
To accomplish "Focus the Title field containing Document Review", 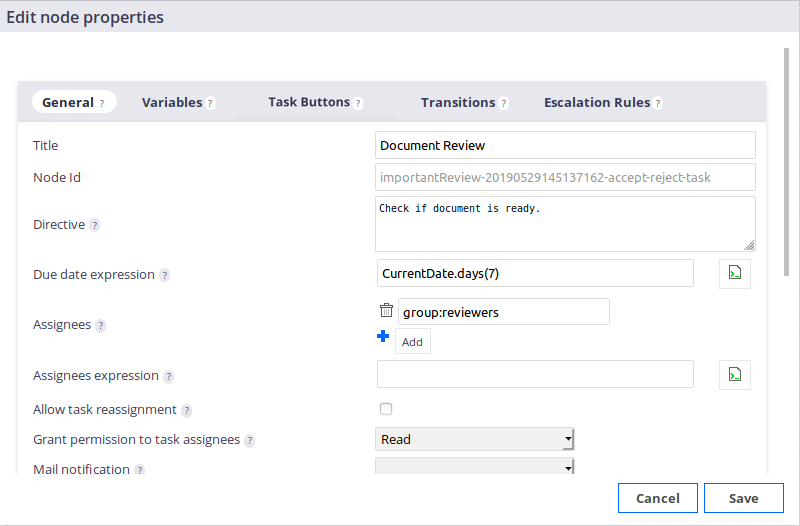I will pos(565,145).
